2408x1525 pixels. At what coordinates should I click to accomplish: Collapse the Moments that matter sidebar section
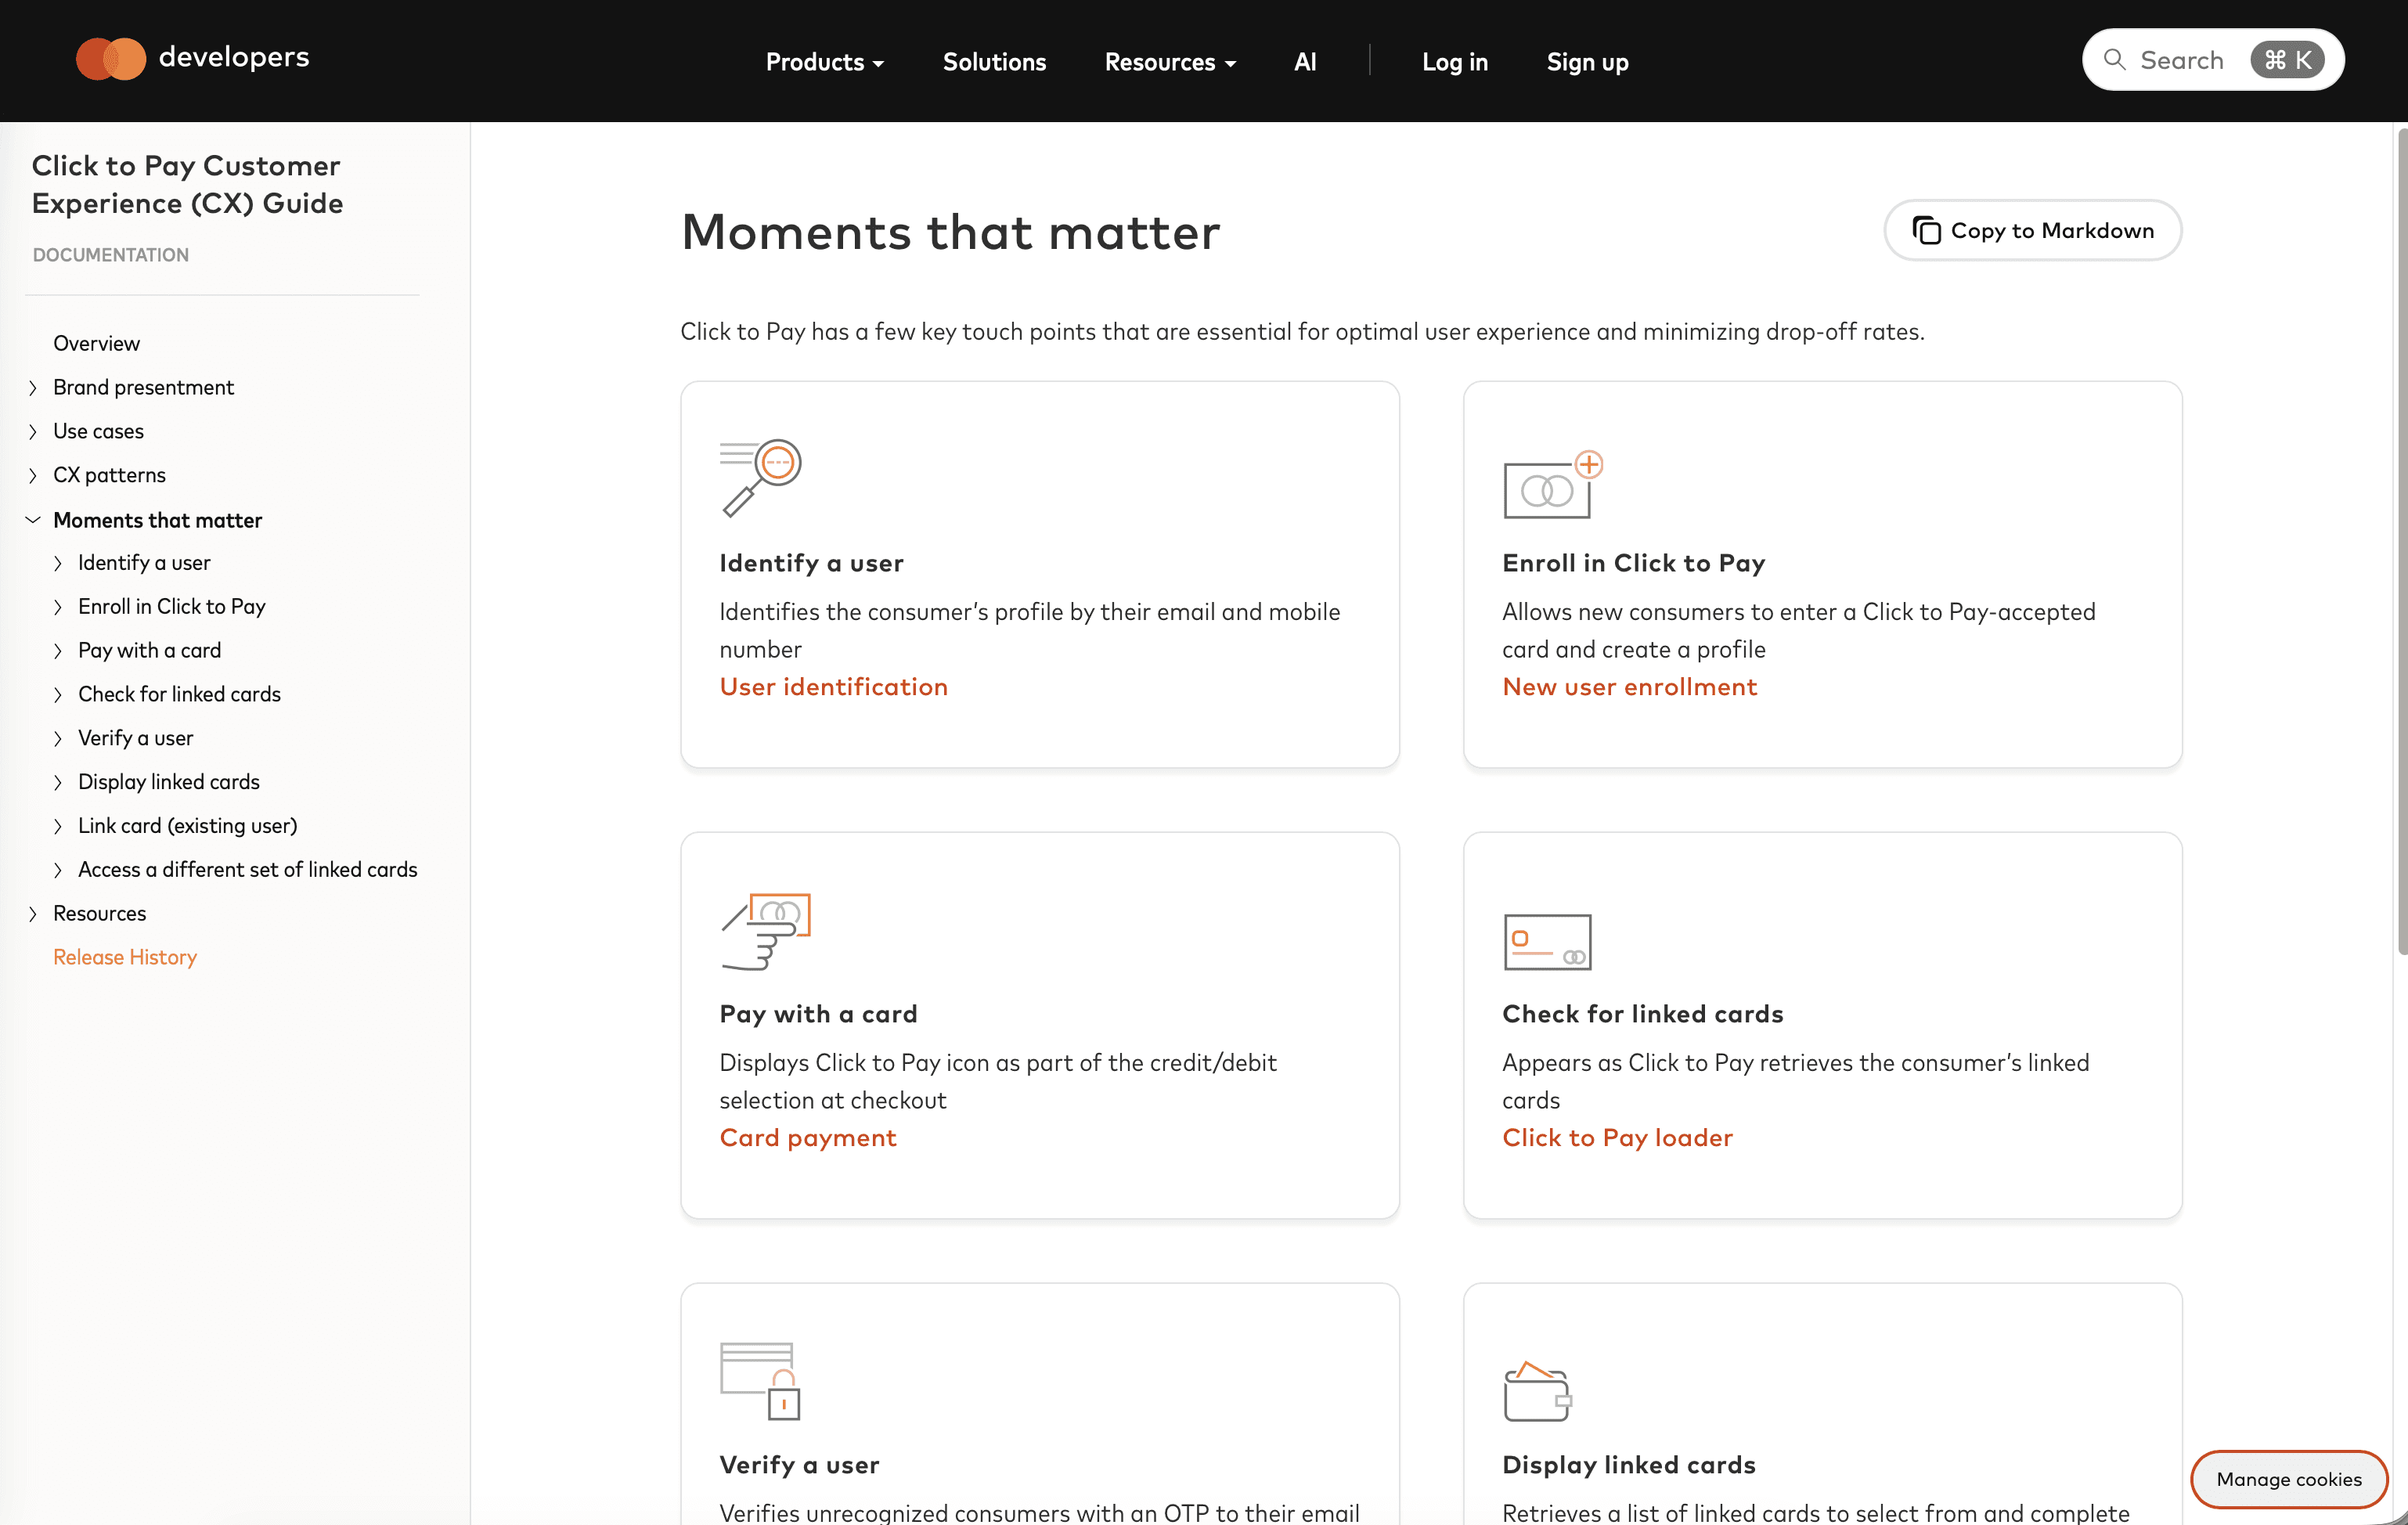coord(33,520)
